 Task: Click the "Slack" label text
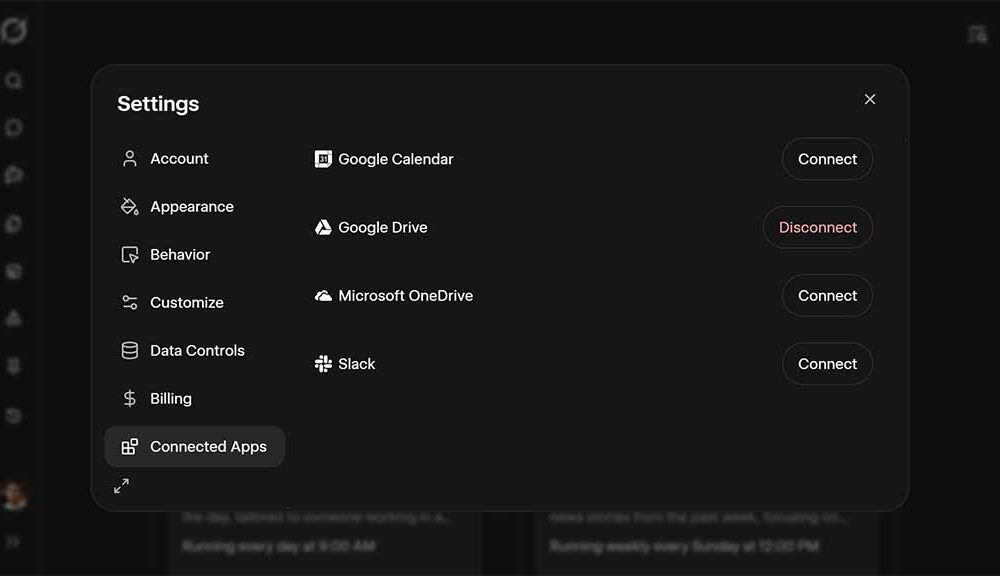[x=357, y=364]
